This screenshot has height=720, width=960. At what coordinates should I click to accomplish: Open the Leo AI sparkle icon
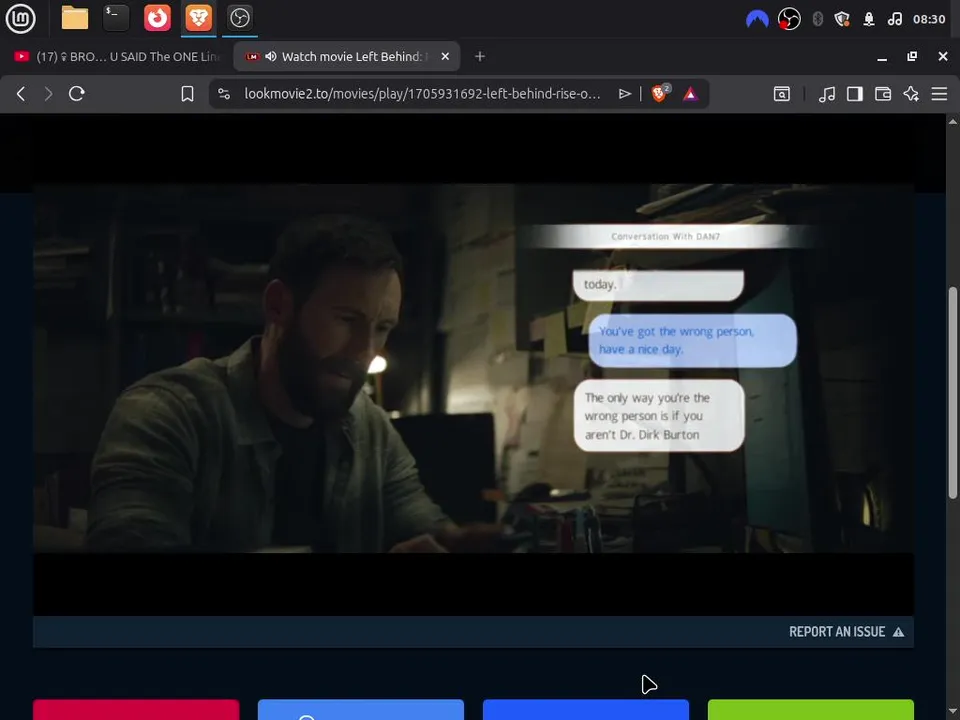click(x=911, y=94)
